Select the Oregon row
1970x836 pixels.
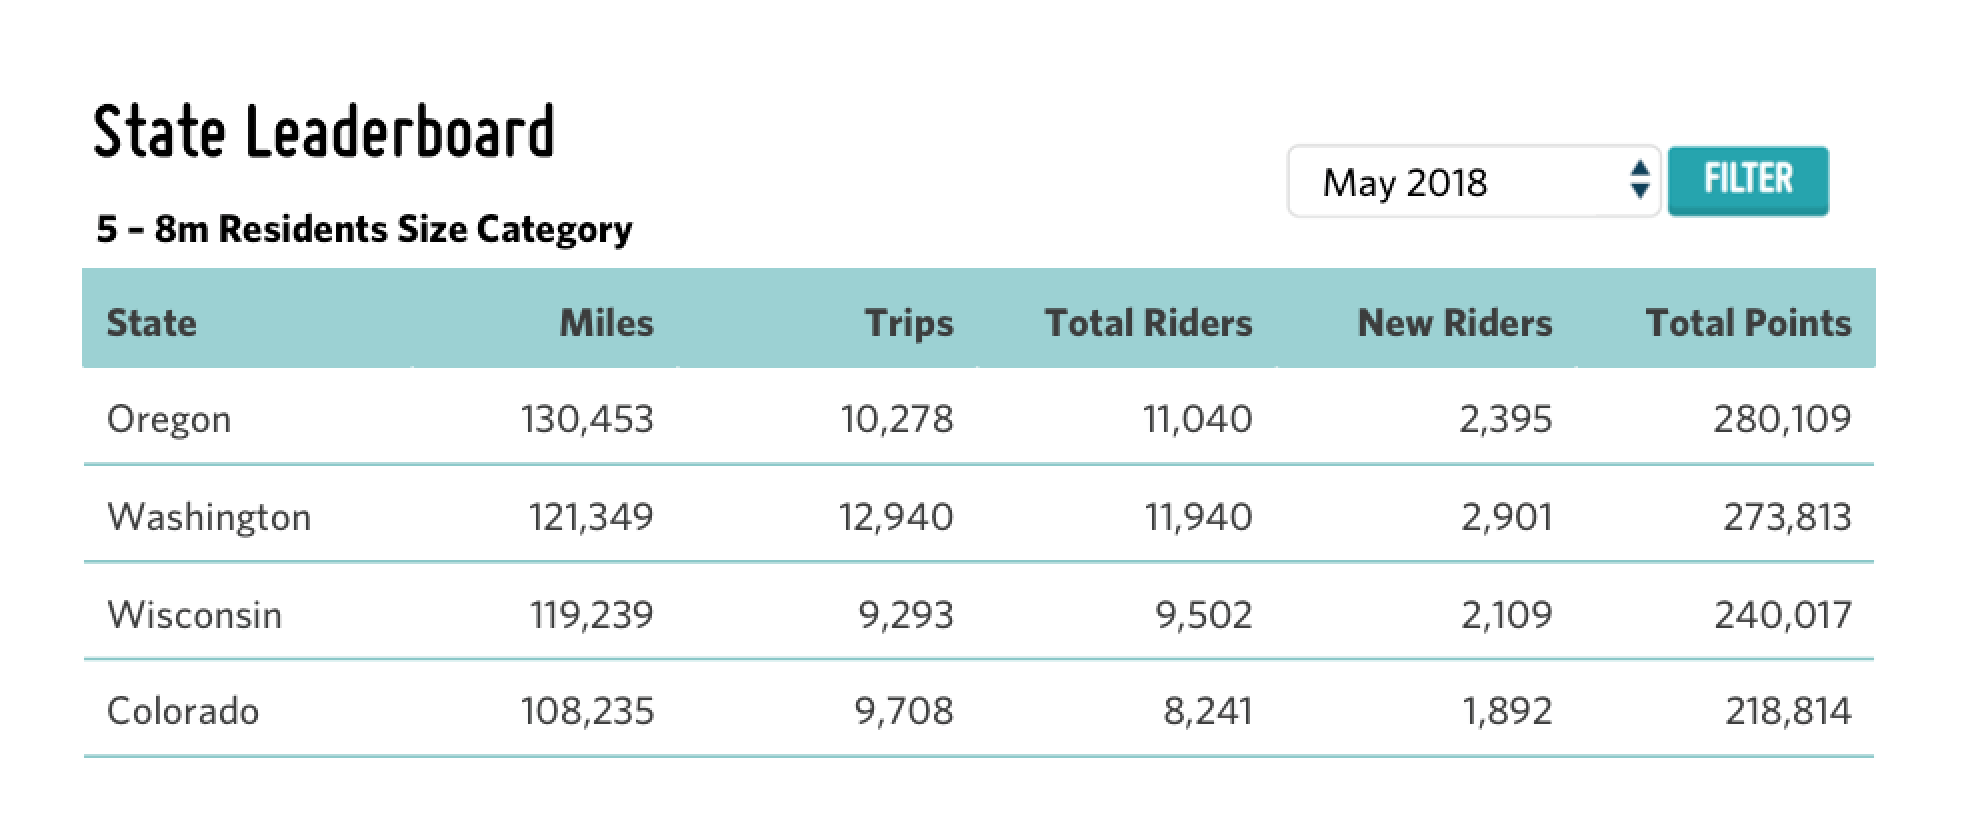978,417
